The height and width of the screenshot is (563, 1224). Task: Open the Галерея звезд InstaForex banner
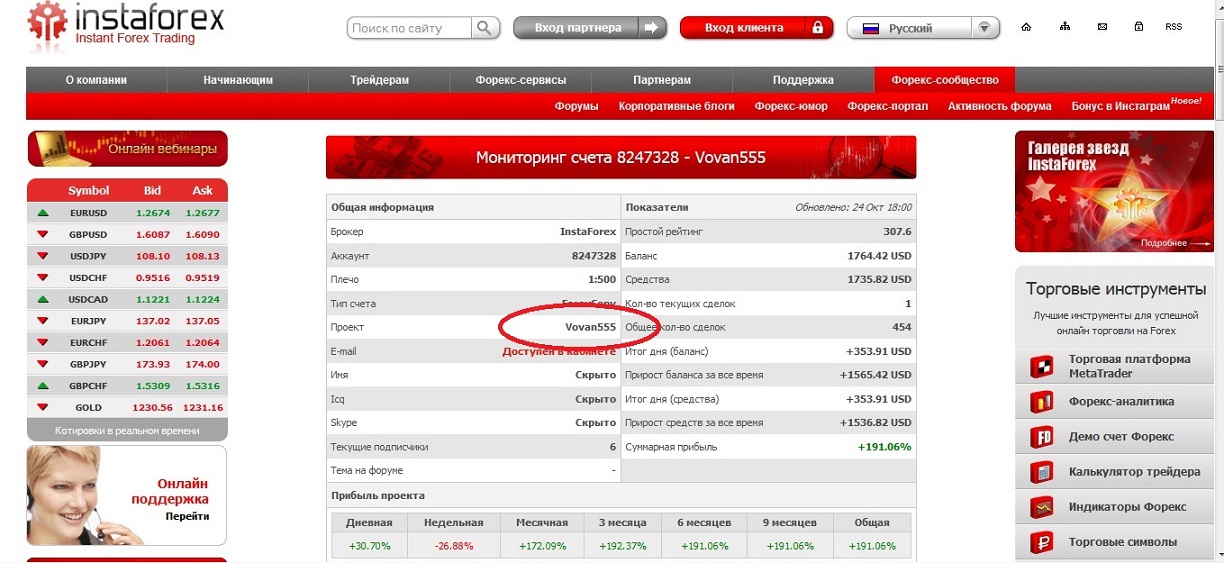pos(1113,191)
